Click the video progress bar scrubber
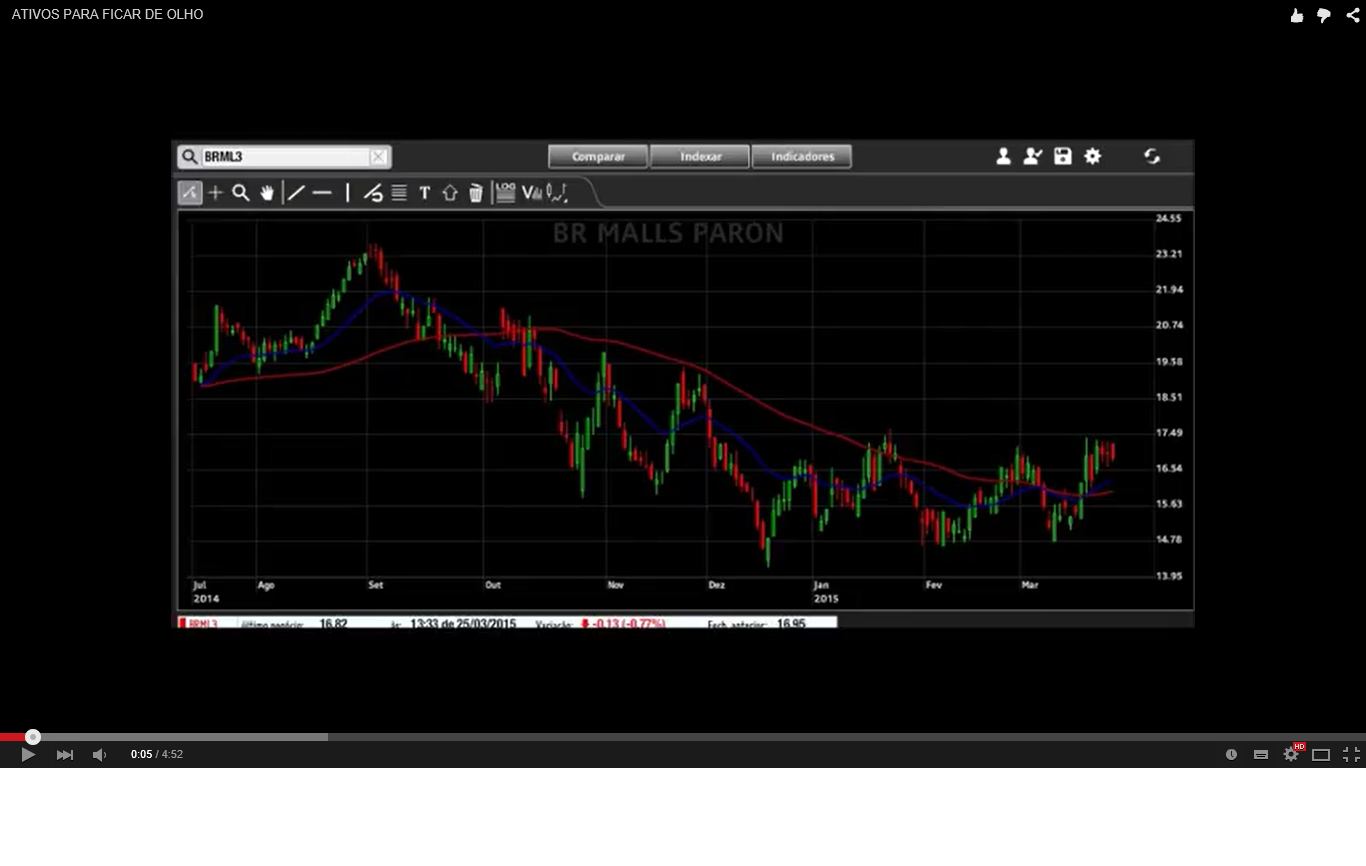 [33, 737]
